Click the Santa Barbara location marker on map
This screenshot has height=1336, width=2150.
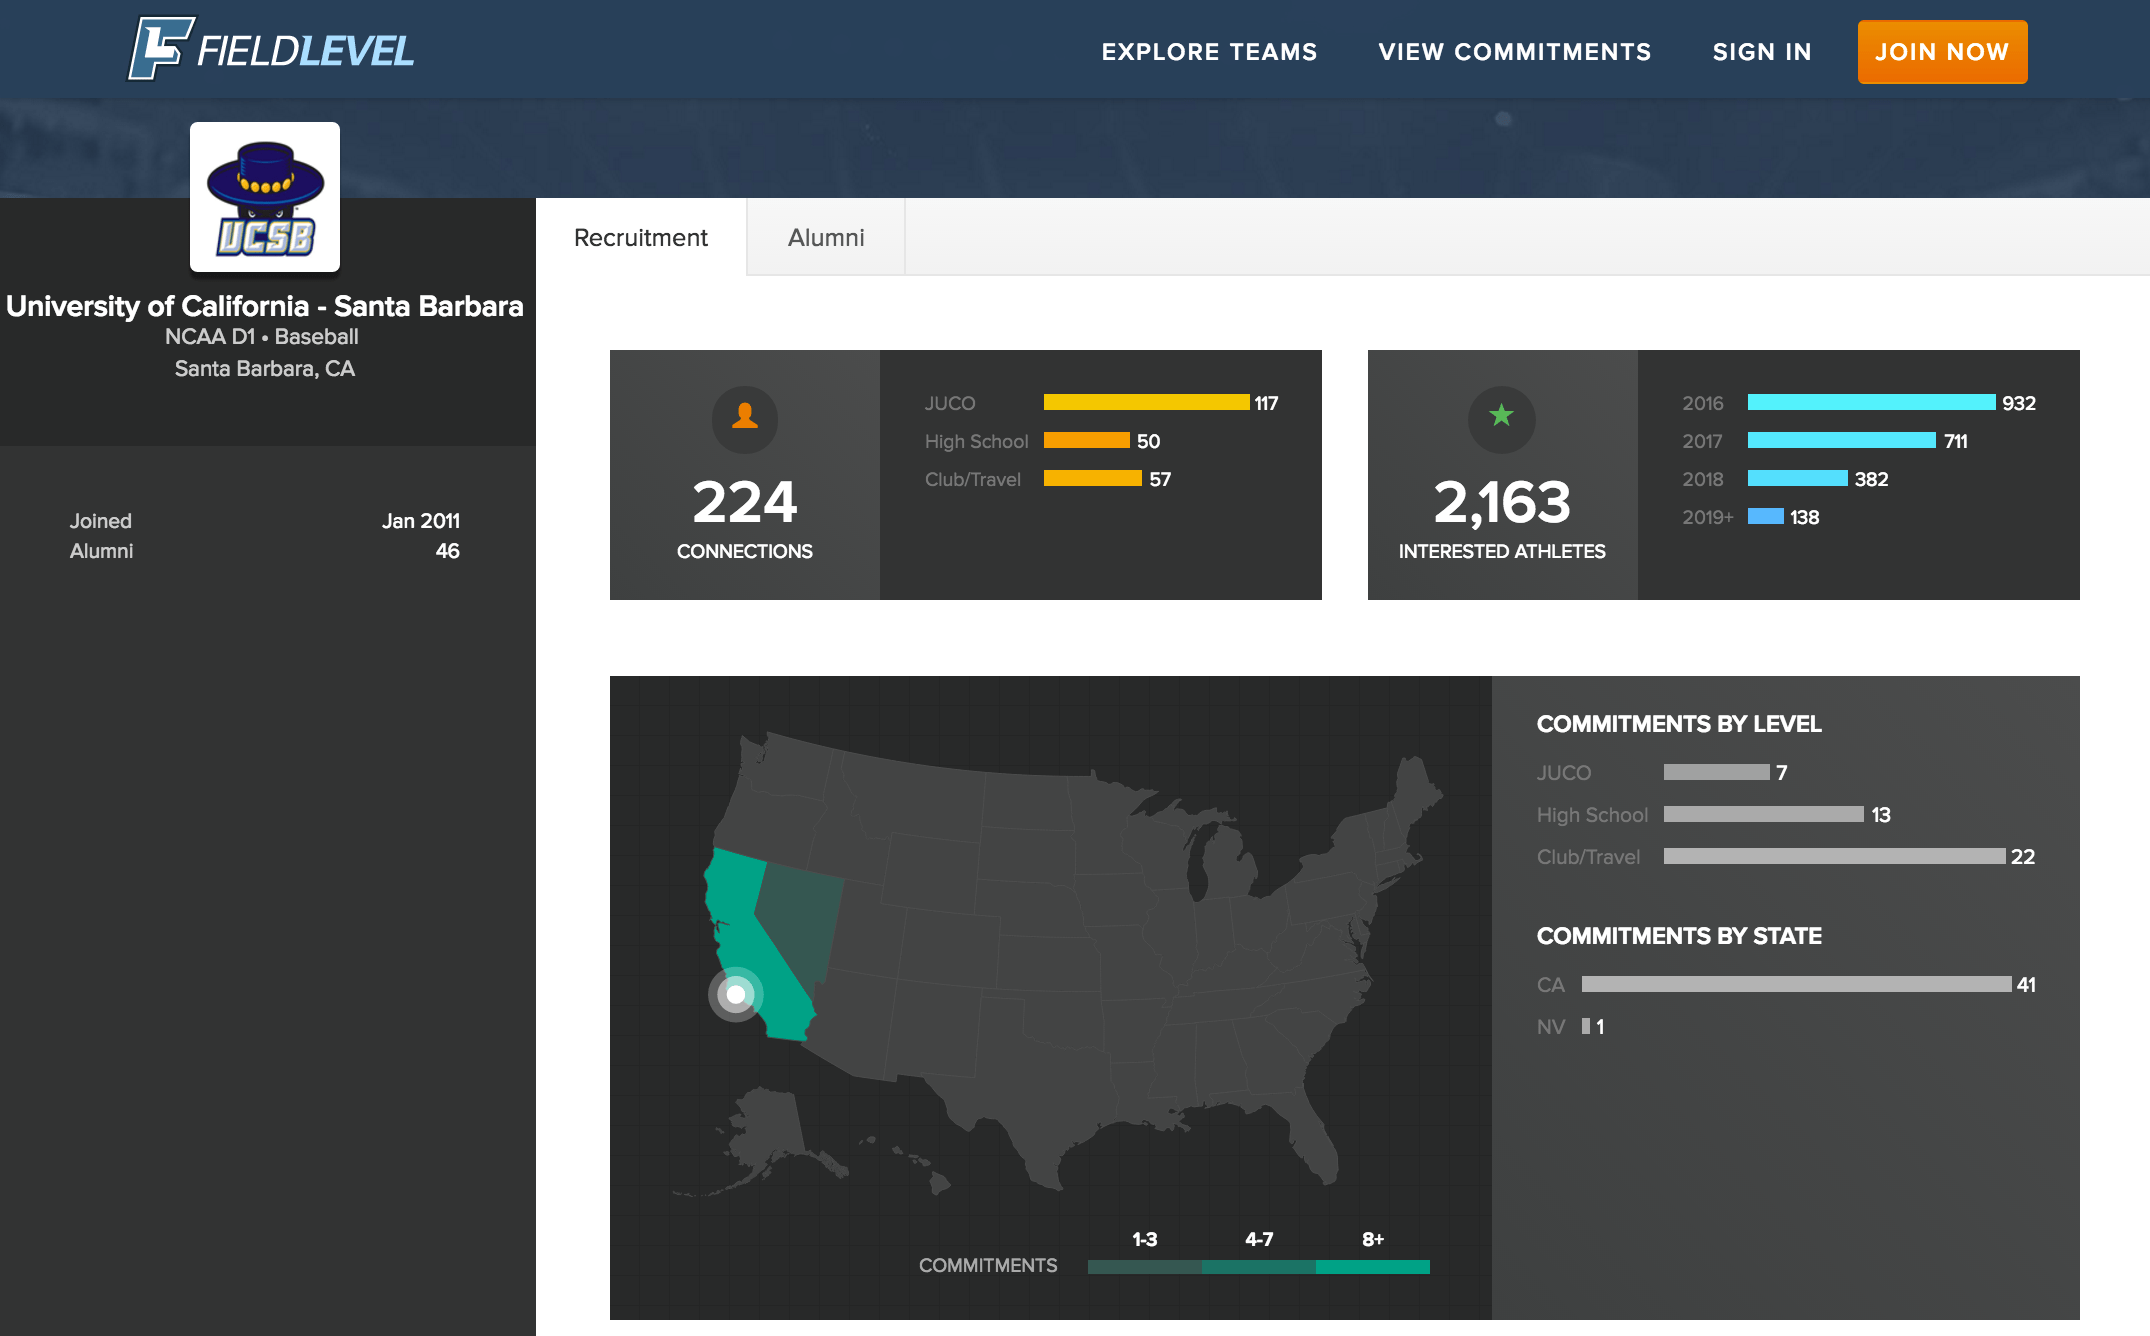tap(736, 994)
